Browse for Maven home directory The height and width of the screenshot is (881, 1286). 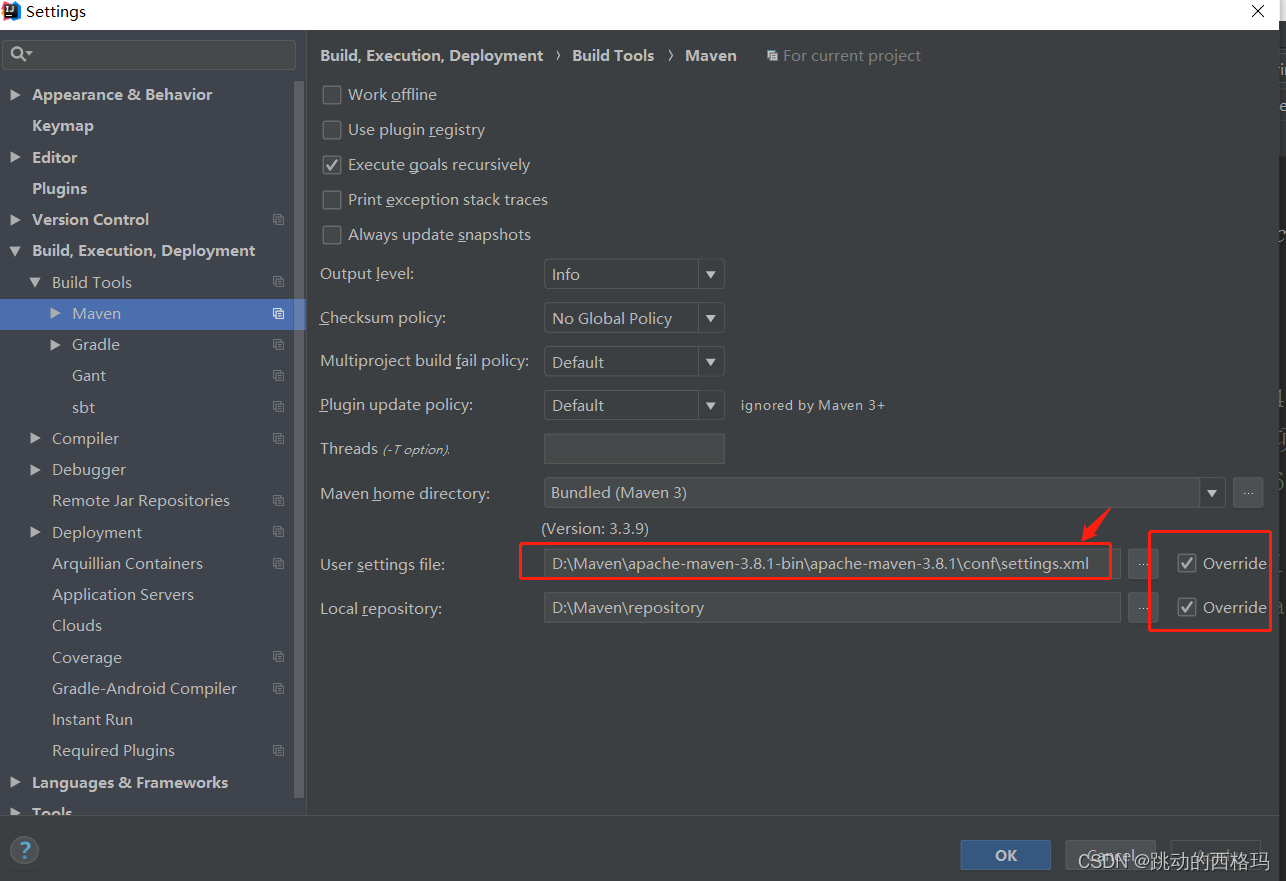(x=1248, y=492)
